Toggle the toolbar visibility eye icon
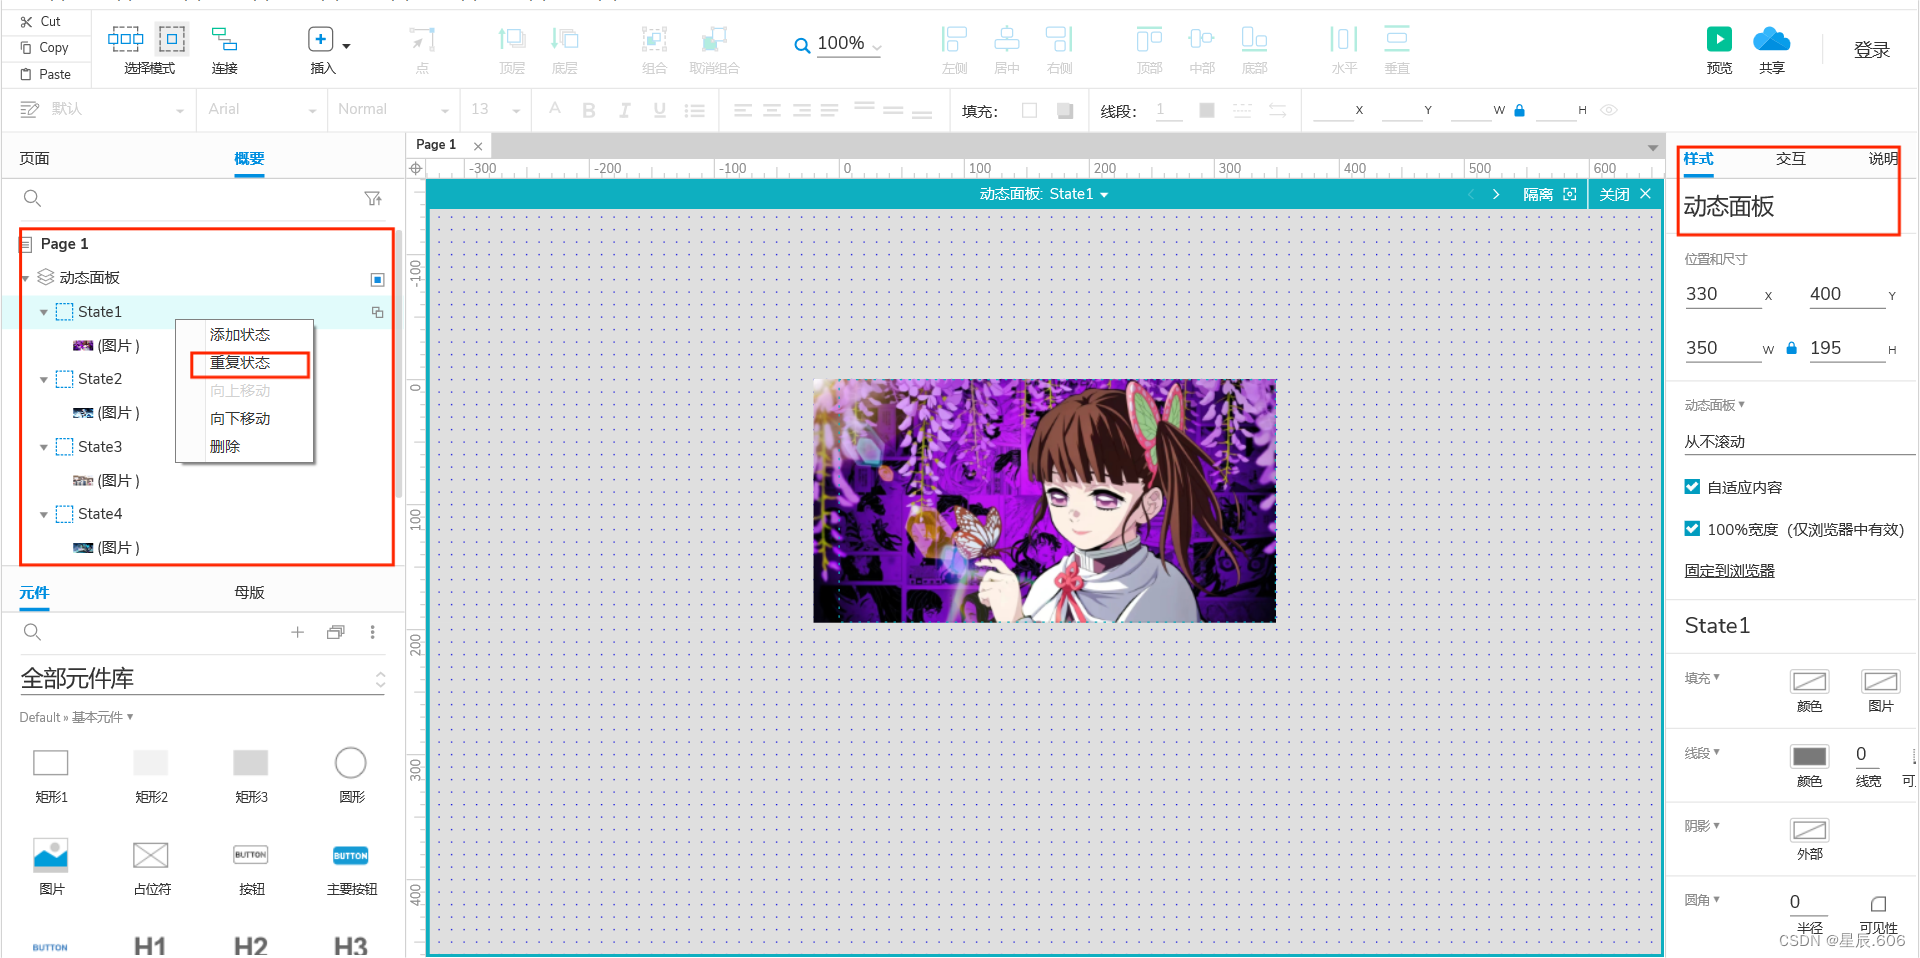 (1609, 110)
